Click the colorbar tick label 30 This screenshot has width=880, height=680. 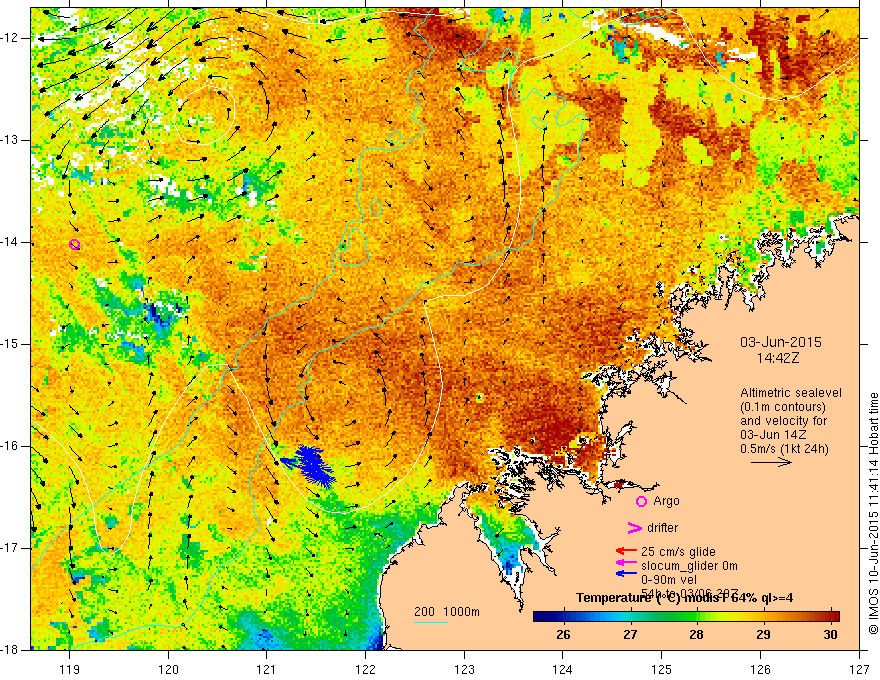[830, 635]
